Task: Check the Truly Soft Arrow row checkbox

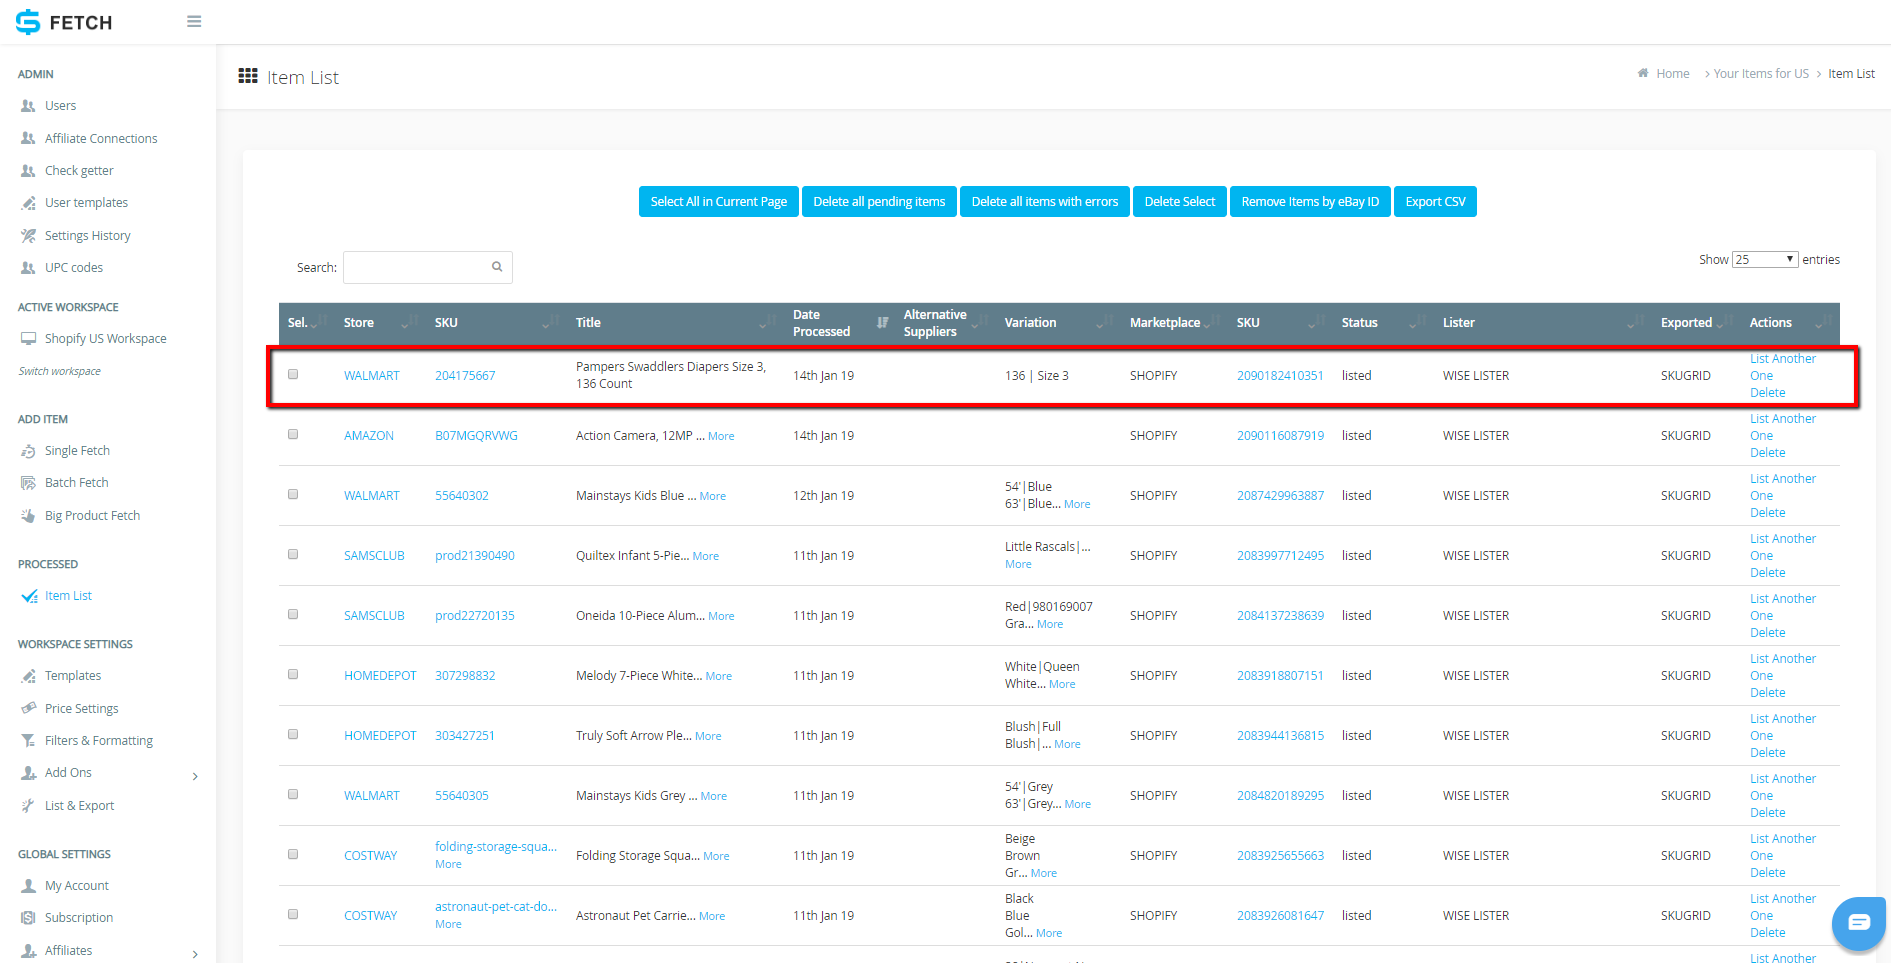Action: pos(293,734)
